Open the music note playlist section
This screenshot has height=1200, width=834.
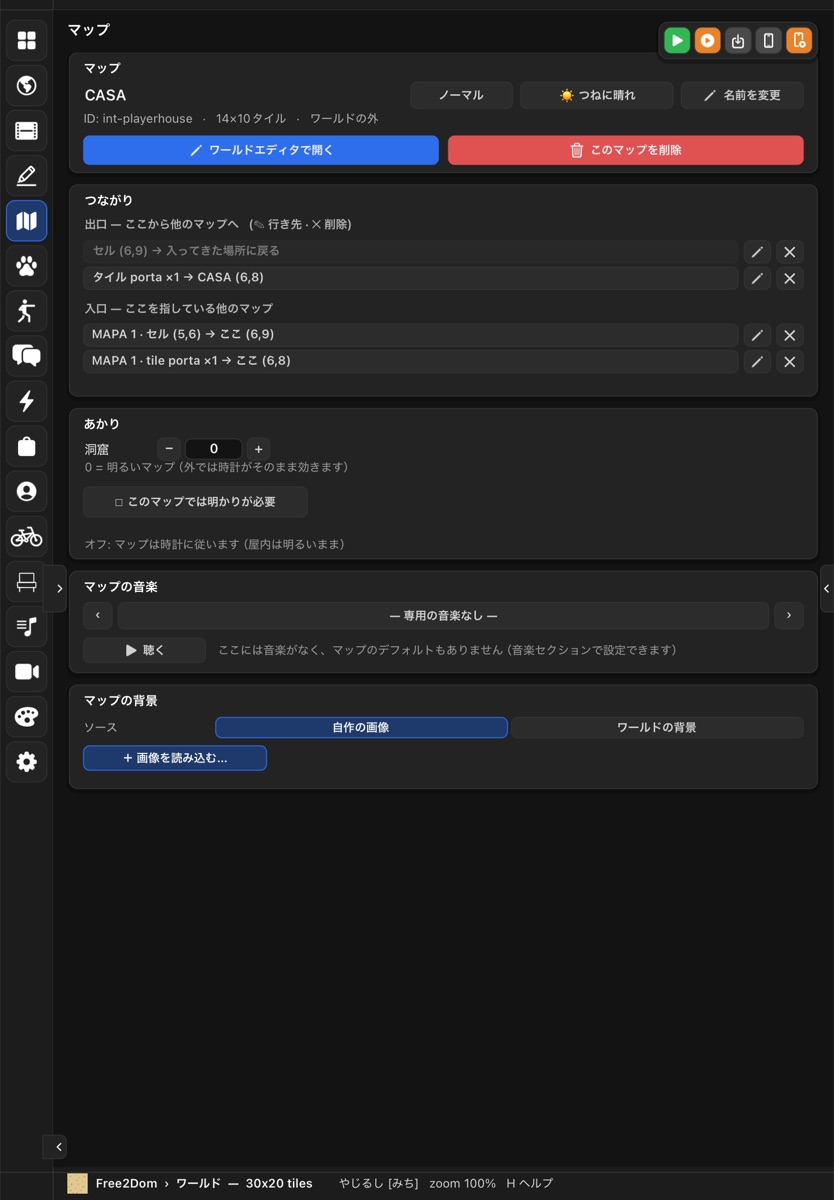tap(27, 627)
